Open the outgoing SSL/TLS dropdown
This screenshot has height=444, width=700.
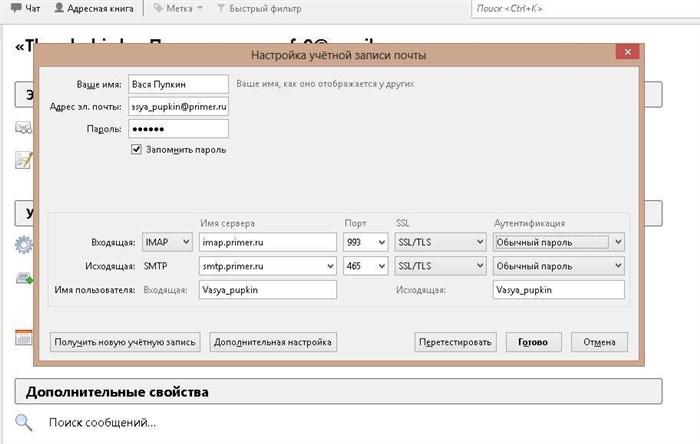pyautogui.click(x=440, y=266)
